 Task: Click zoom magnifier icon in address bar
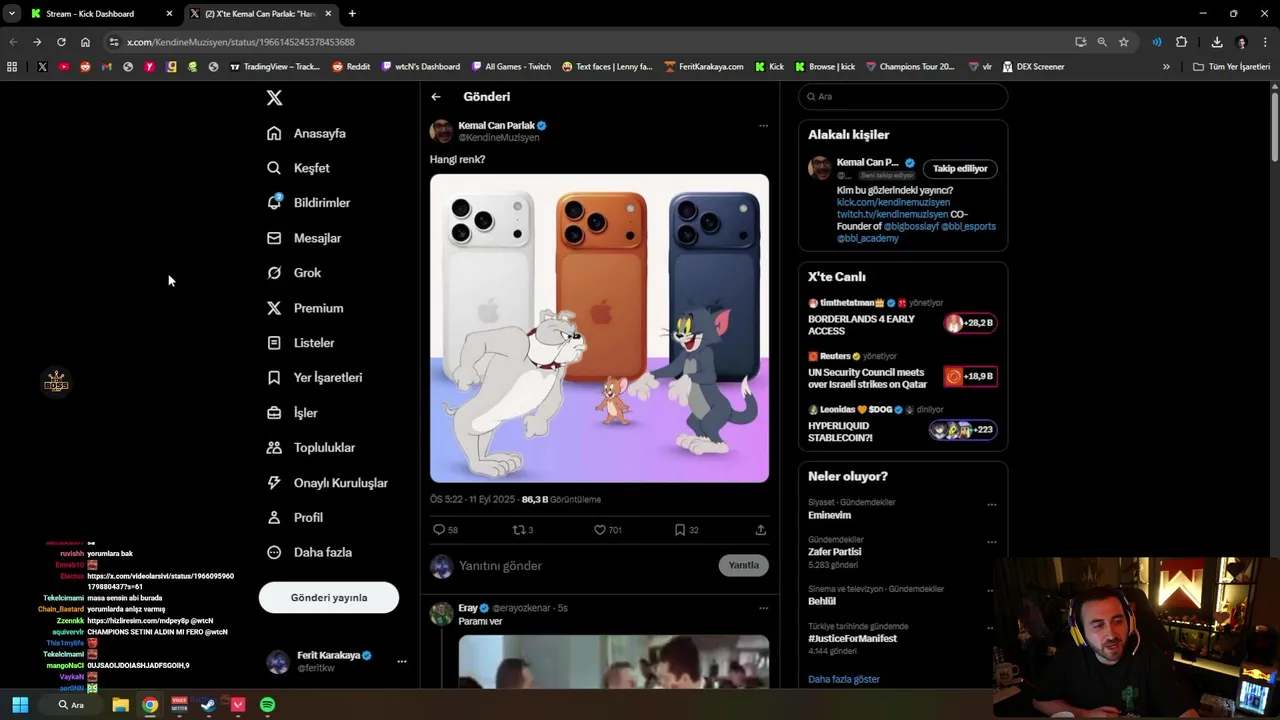[1102, 42]
